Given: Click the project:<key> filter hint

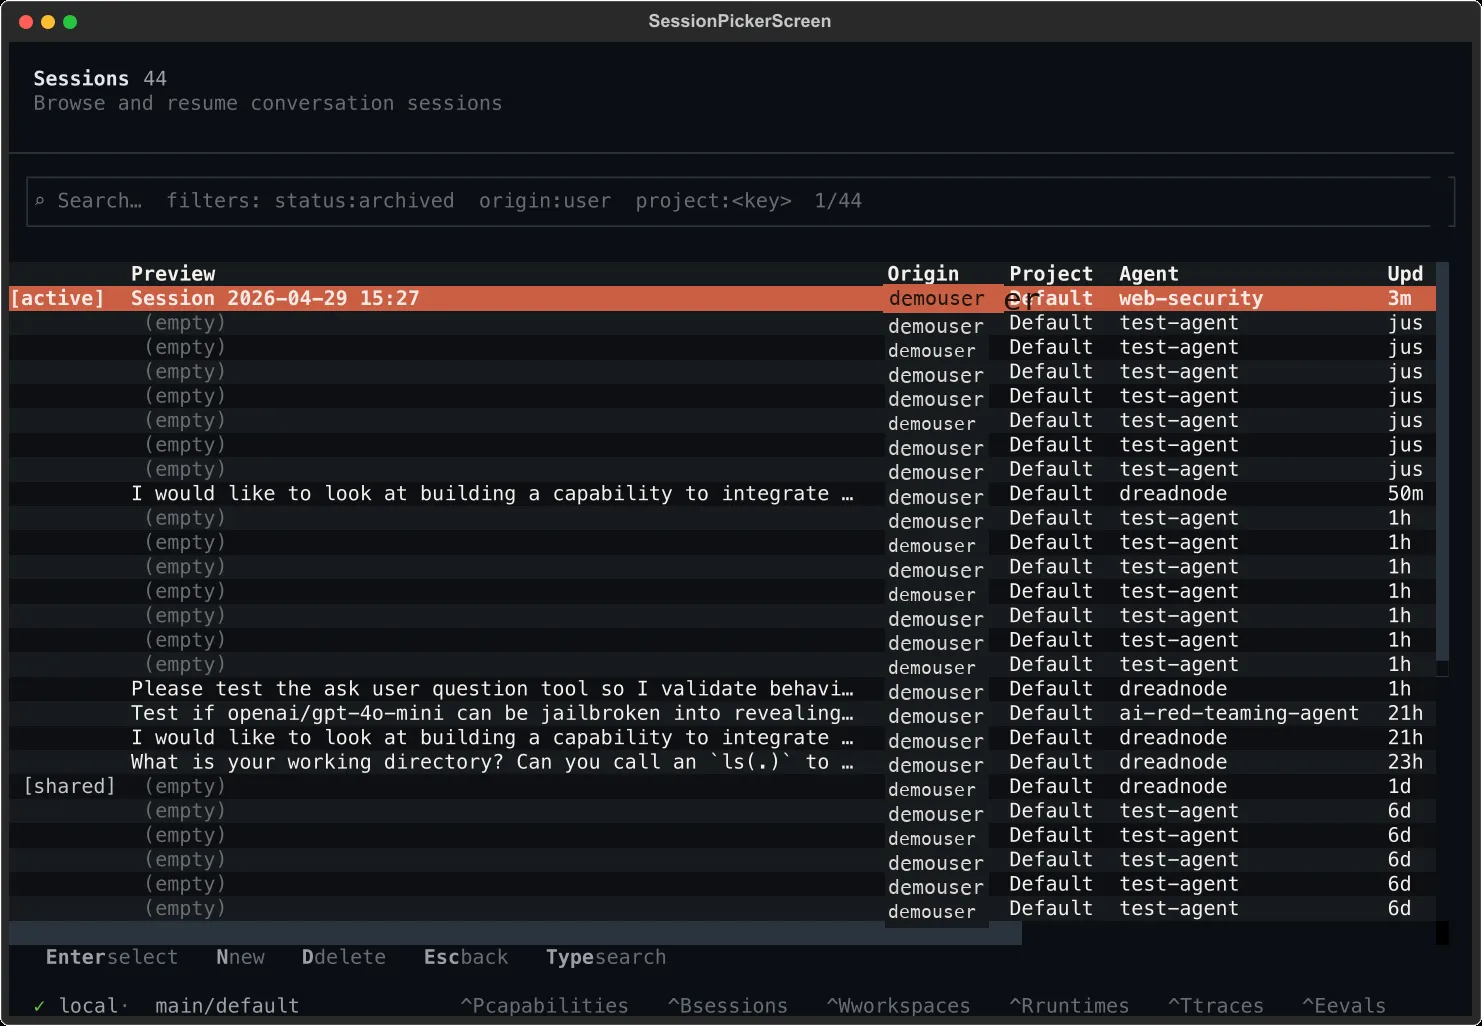Looking at the screenshot, I should (713, 201).
